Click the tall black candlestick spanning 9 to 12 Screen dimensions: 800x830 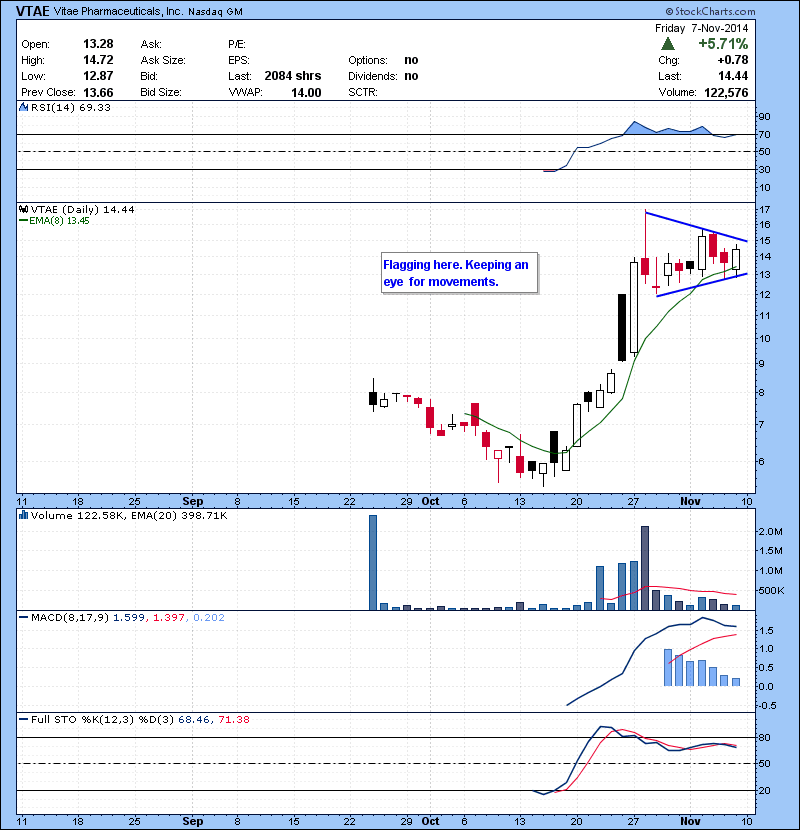[x=622, y=327]
